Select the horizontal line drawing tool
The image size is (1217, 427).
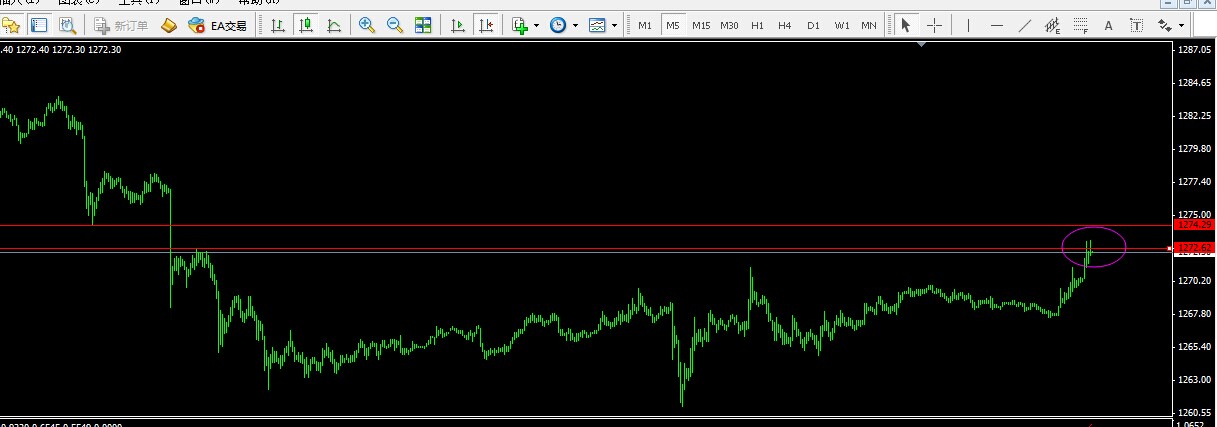coord(996,25)
